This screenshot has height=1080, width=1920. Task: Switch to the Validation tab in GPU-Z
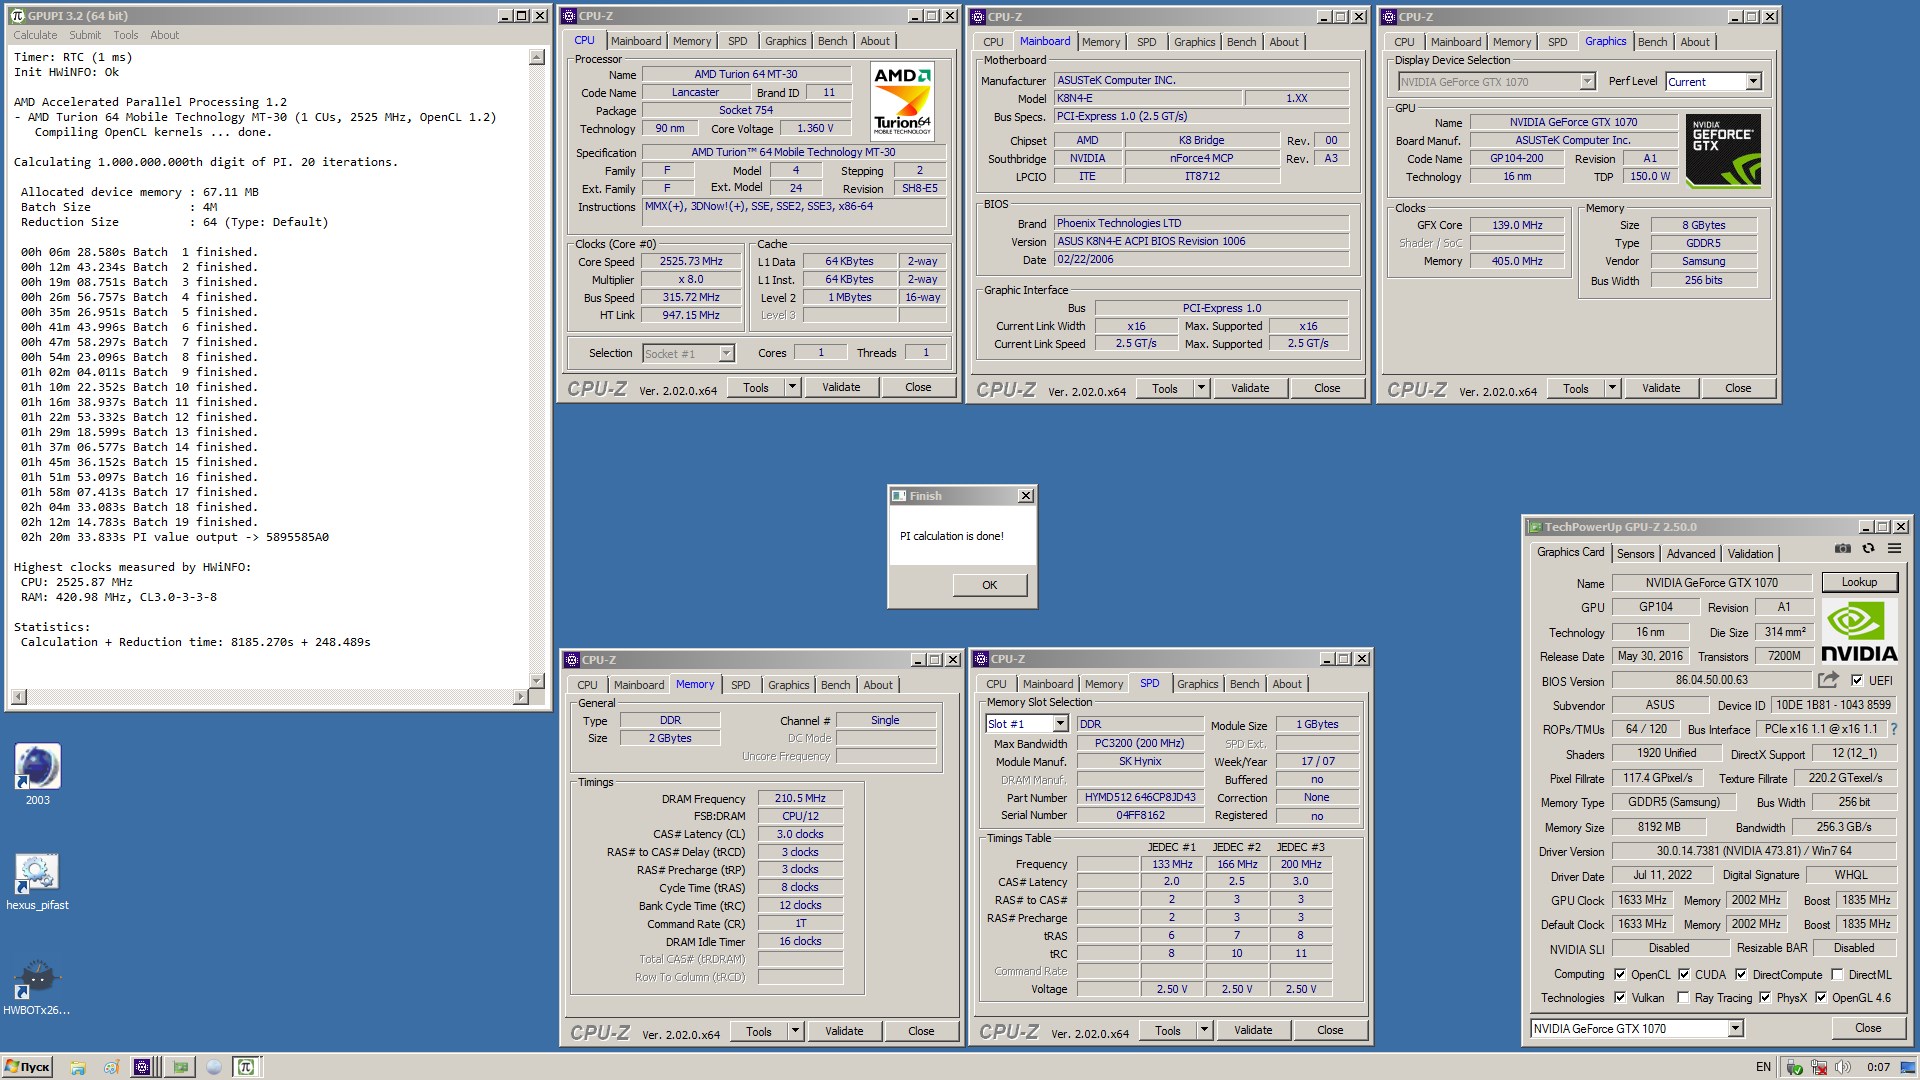pos(1750,553)
